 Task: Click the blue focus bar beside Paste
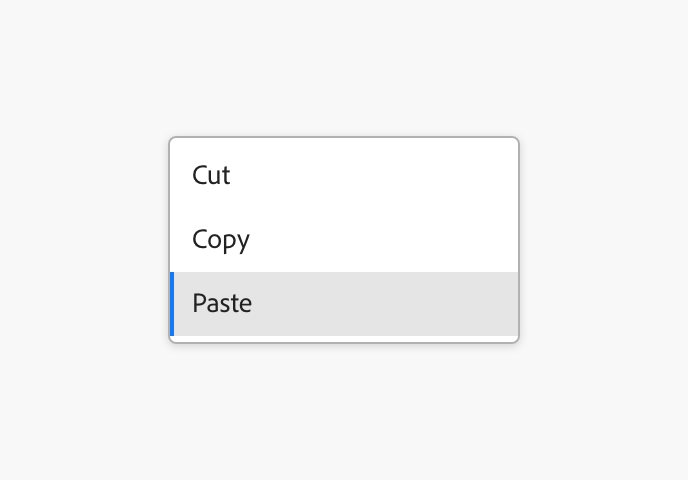click(172, 303)
